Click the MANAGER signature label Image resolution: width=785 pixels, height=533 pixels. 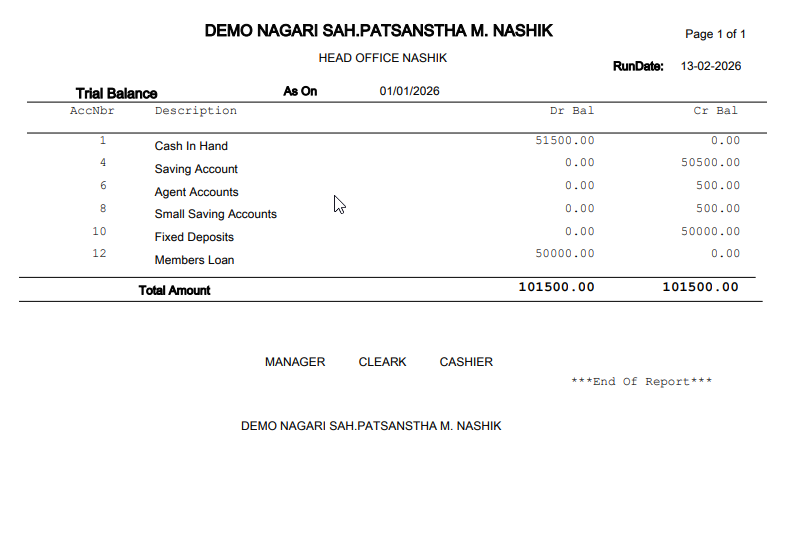tap(295, 362)
